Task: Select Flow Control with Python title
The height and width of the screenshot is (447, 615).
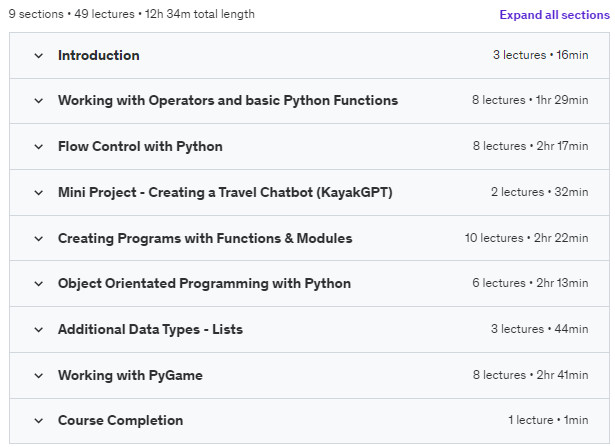Action: pos(140,146)
